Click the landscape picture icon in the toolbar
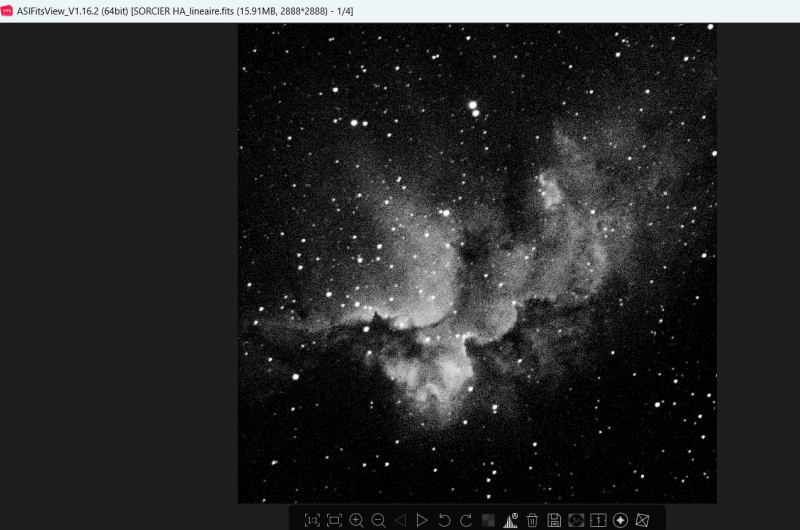This screenshot has width=800, height=530. click(x=576, y=520)
